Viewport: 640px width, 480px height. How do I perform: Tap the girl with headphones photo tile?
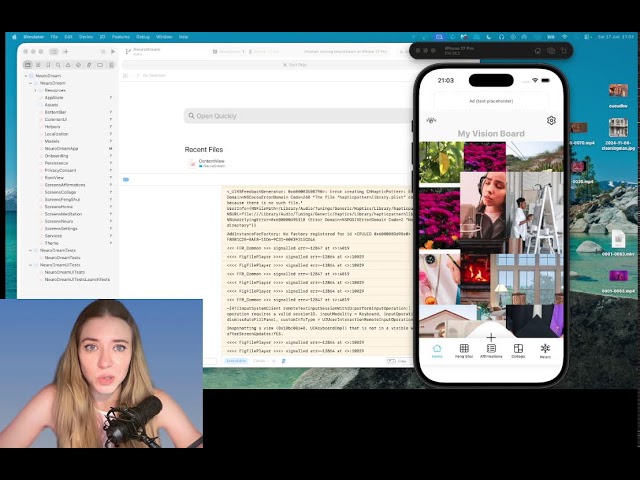pos(483,206)
